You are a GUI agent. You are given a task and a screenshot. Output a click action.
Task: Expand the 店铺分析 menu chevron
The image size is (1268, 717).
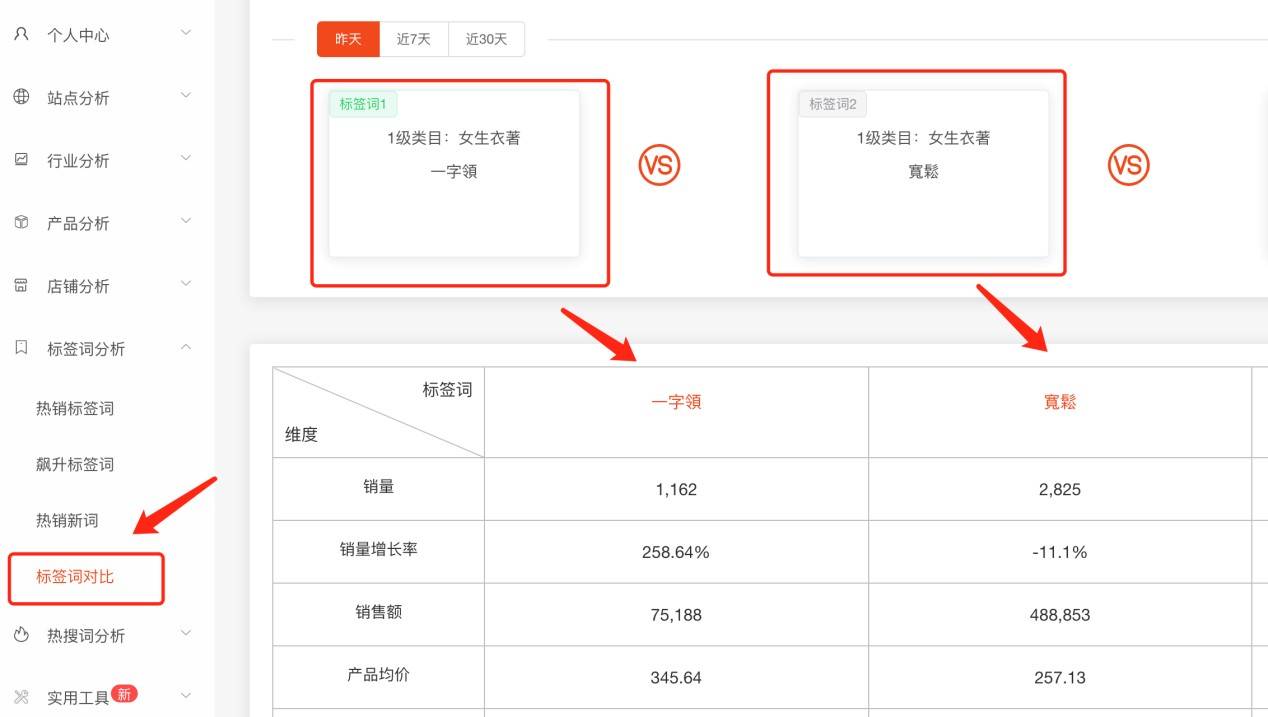186,284
